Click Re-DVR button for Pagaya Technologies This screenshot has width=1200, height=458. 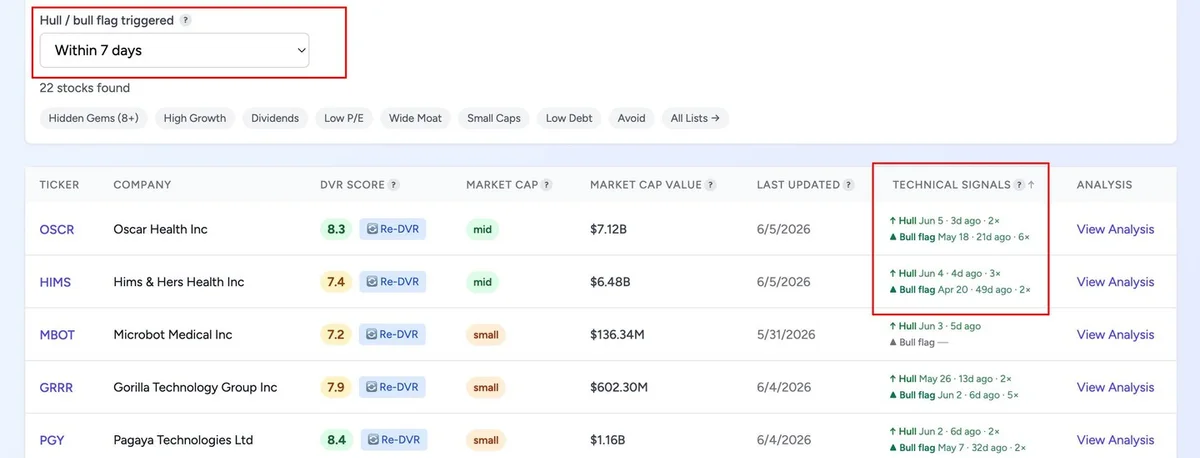(x=392, y=440)
